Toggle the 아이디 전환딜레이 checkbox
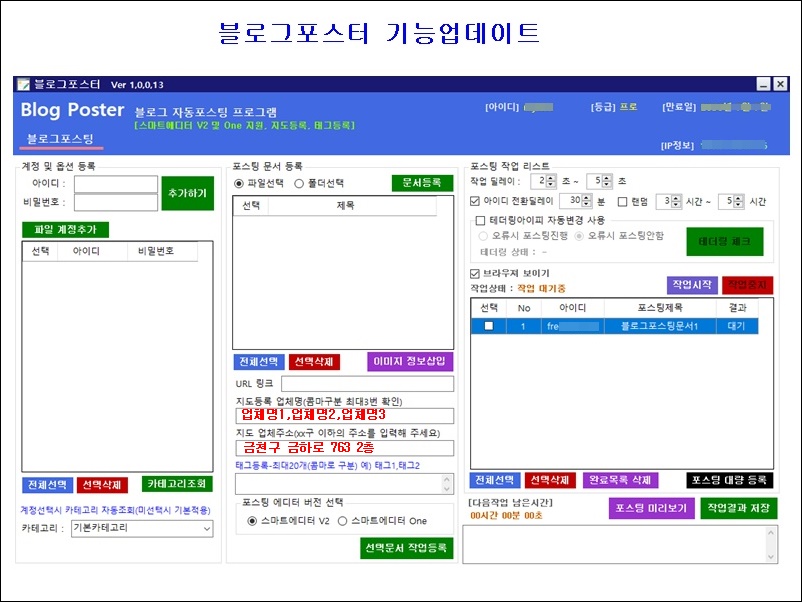802x602 pixels. point(475,202)
